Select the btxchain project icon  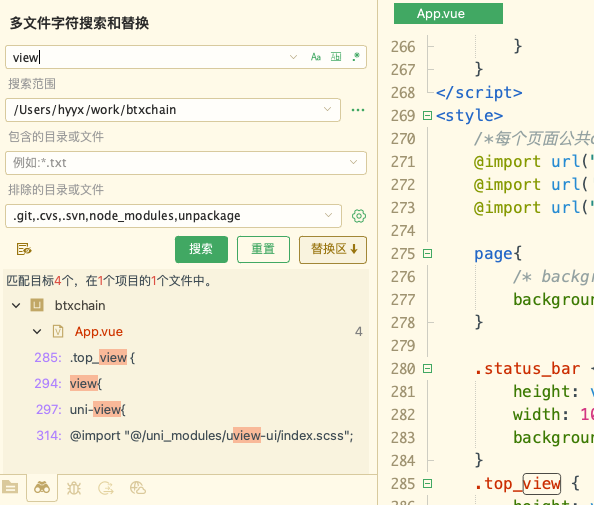pyautogui.click(x=37, y=305)
